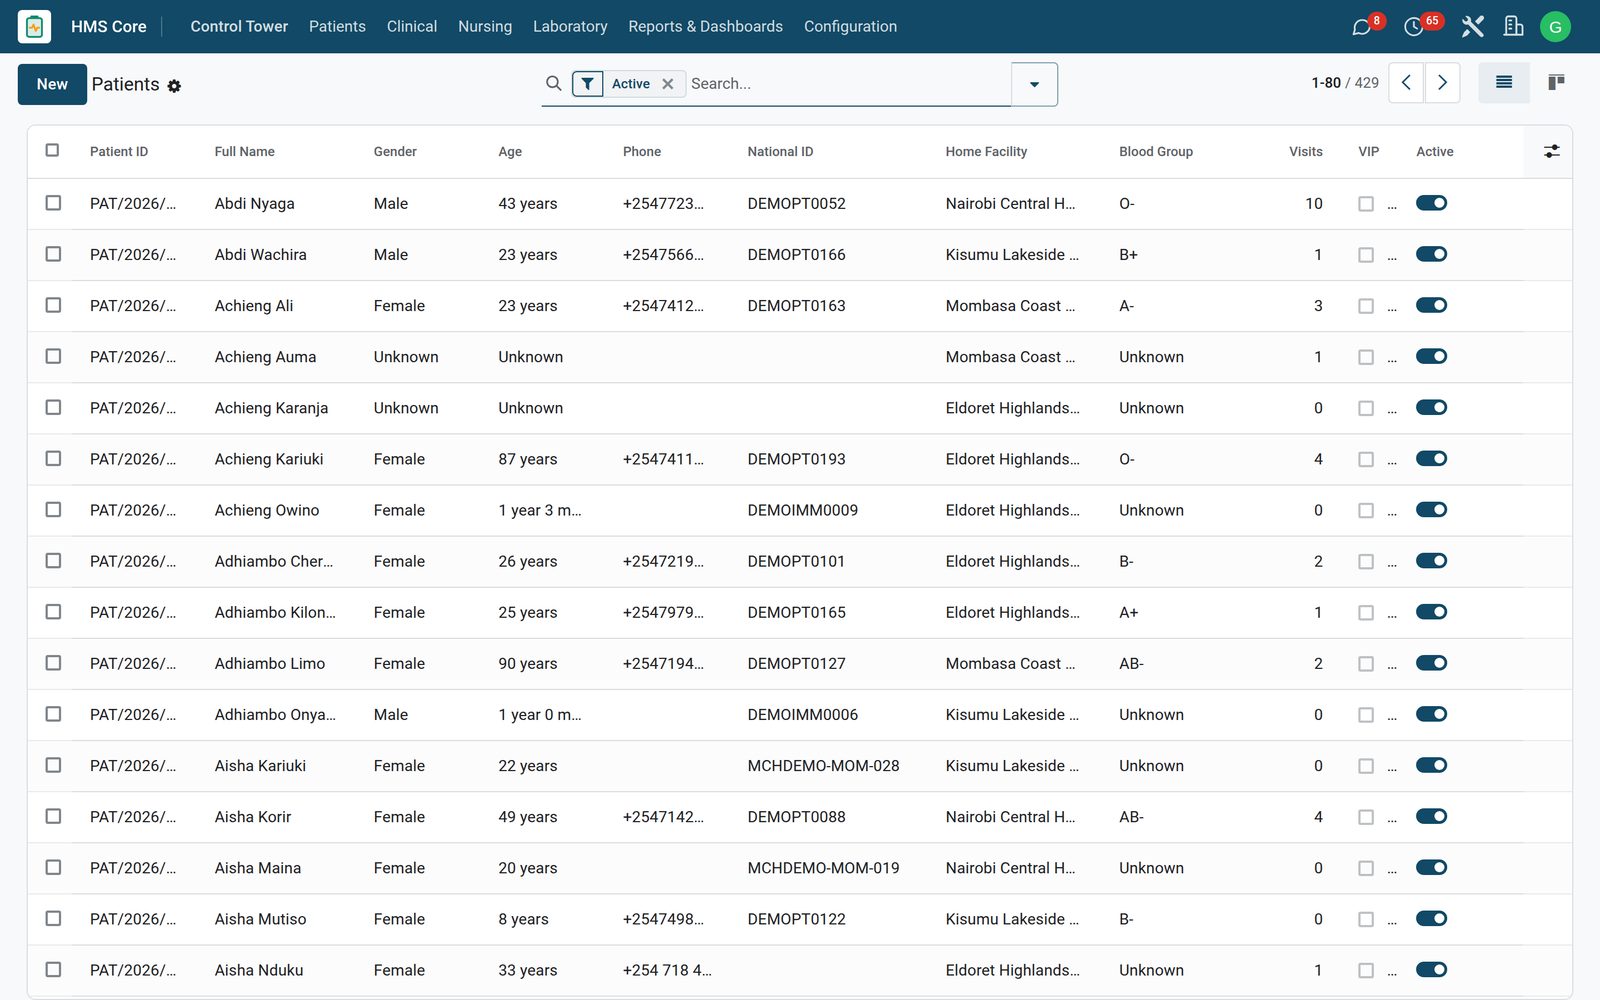Open the Nursing menu
Image resolution: width=1600 pixels, height=1000 pixels.
(485, 27)
